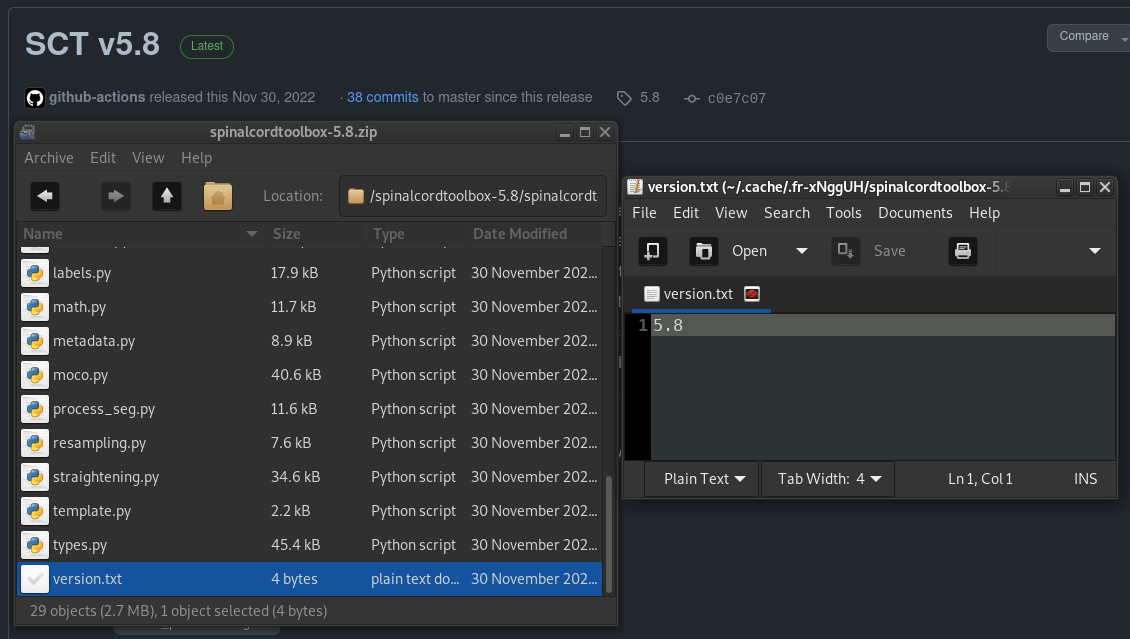The height and width of the screenshot is (639, 1130).
Task: Create a new document with gedit's new-document icon
Action: pyautogui.click(x=652, y=251)
